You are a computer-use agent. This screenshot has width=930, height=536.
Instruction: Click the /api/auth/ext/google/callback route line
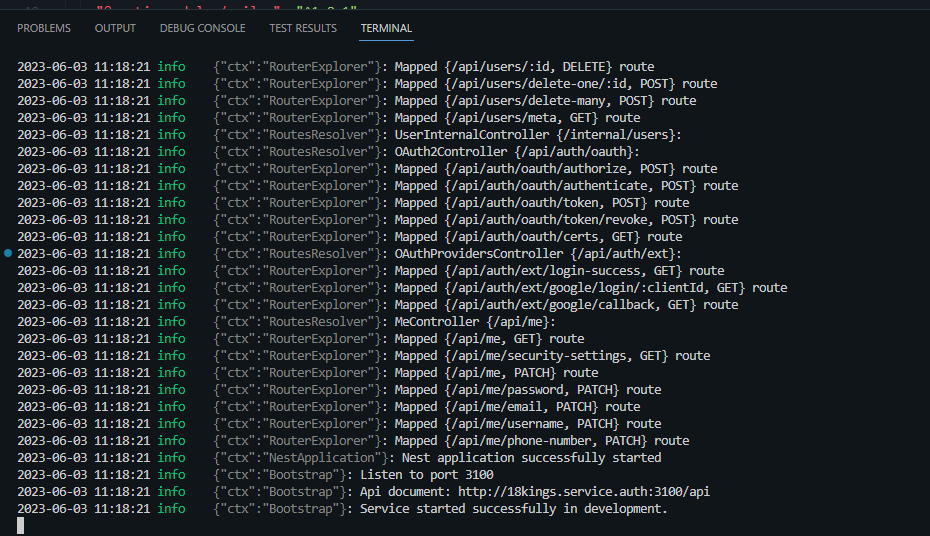point(566,305)
